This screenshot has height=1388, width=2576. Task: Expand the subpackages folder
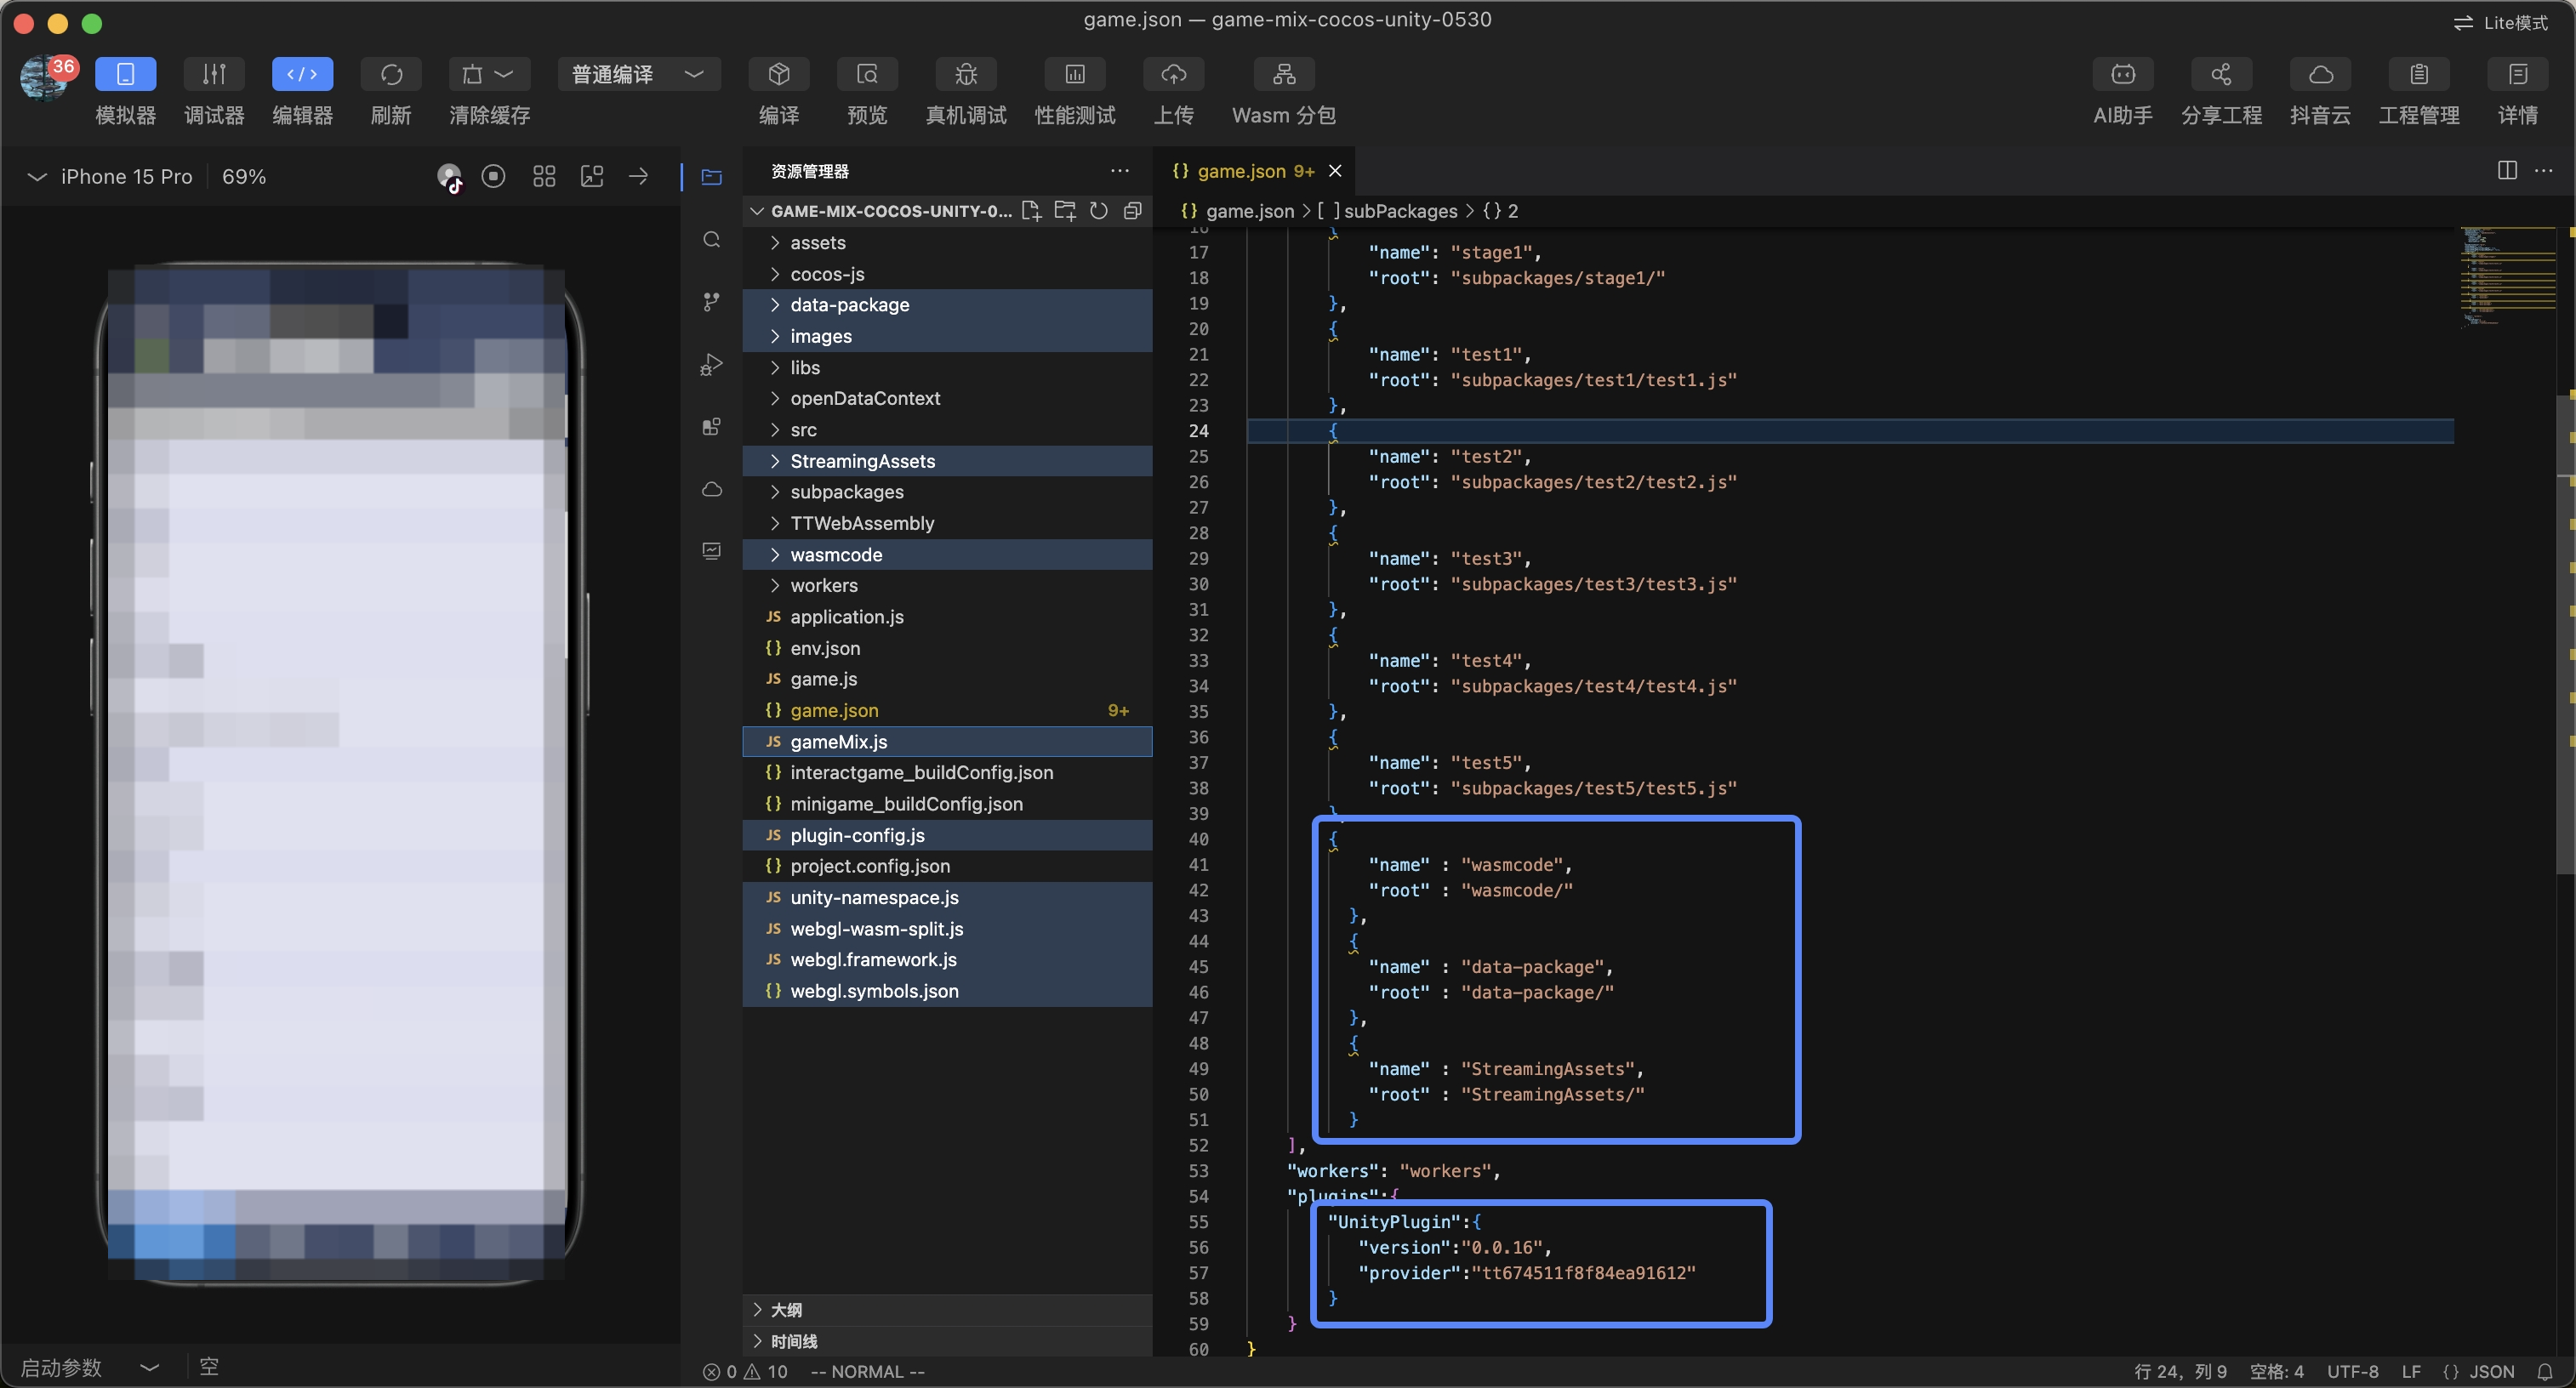(x=846, y=492)
